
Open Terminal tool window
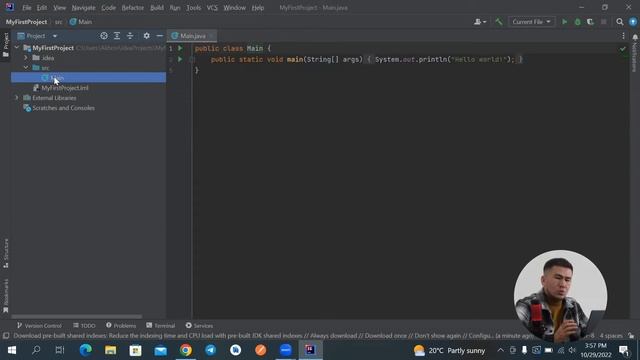161,326
